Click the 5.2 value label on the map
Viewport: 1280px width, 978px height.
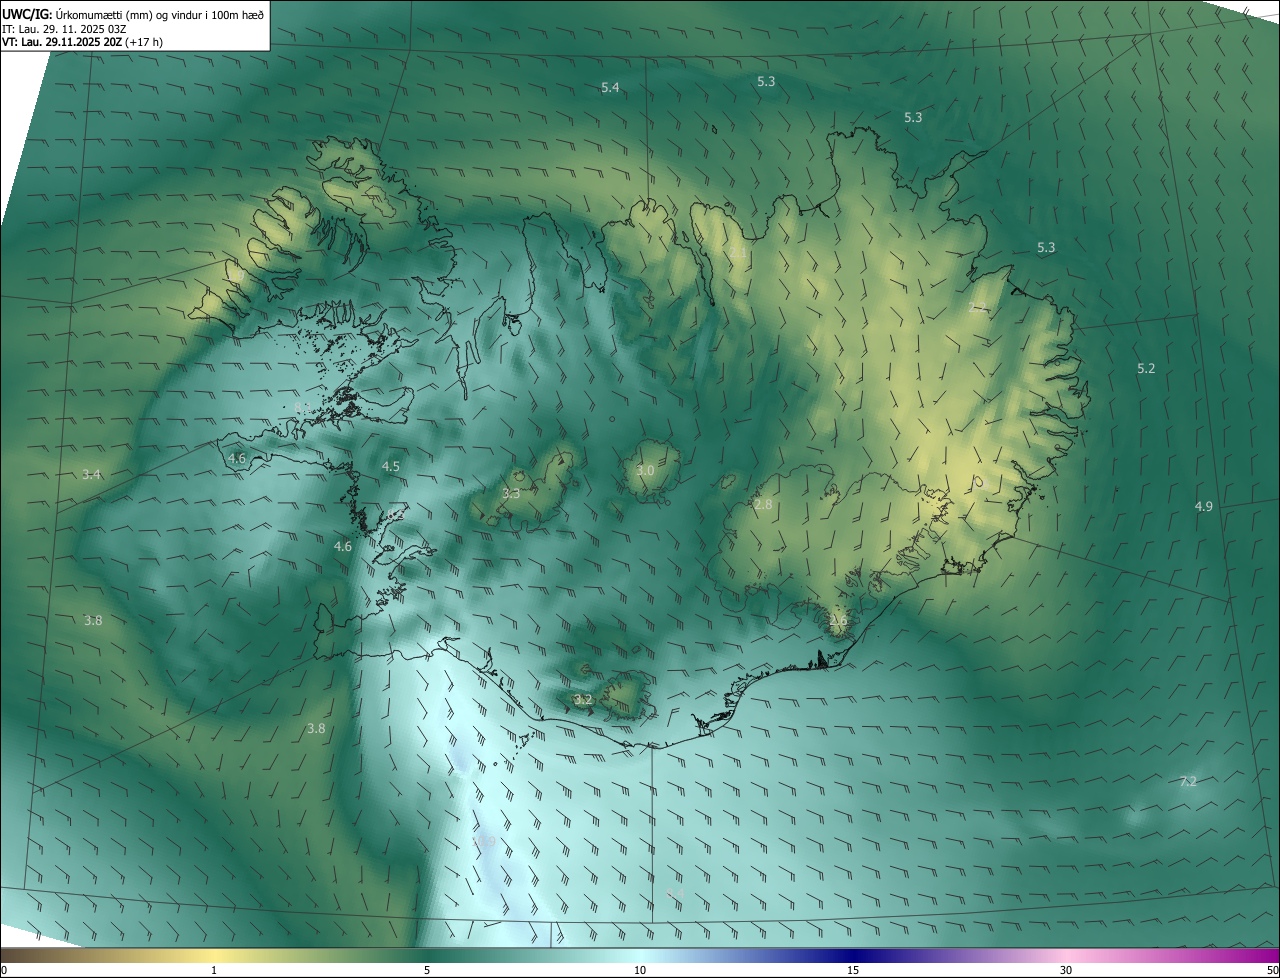point(1146,369)
